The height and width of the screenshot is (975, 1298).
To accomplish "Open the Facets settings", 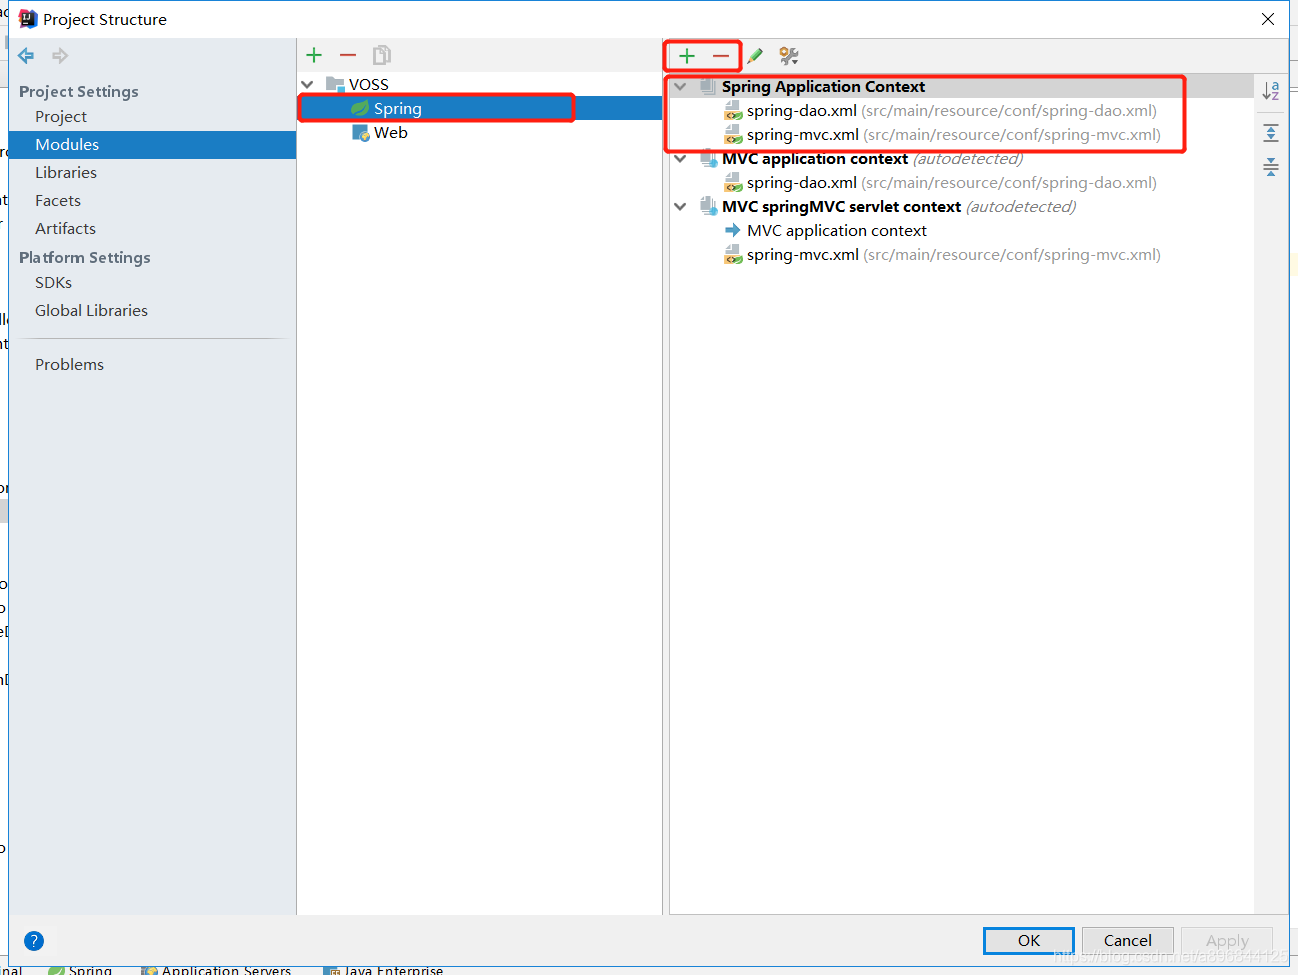I will point(58,201).
